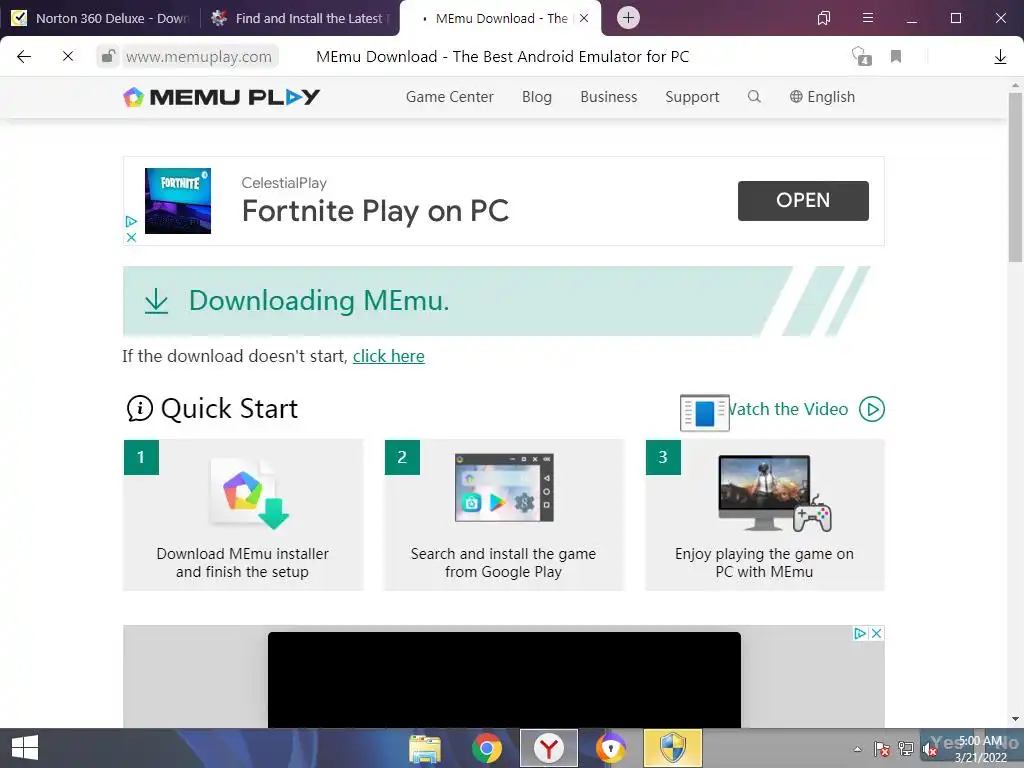Screen dimensions: 1024x768
Task: Show hidden system tray icons
Action: point(857,749)
